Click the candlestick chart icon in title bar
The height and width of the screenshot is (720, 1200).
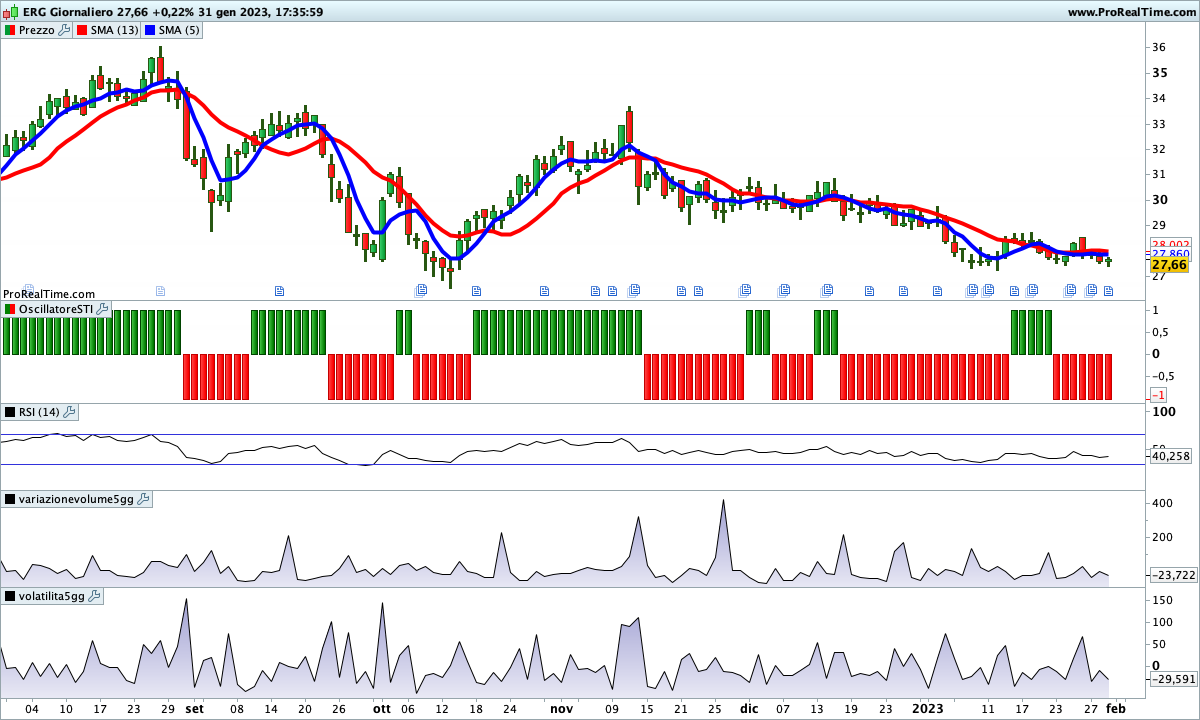10,12
